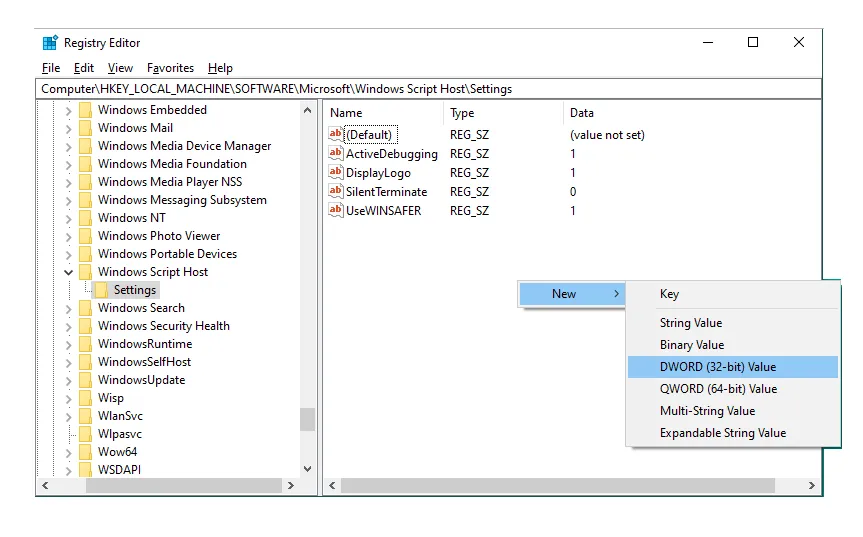Viewport: 863px width, 537px height.
Task: Choose Binary Value from the submenu
Action: click(x=733, y=345)
